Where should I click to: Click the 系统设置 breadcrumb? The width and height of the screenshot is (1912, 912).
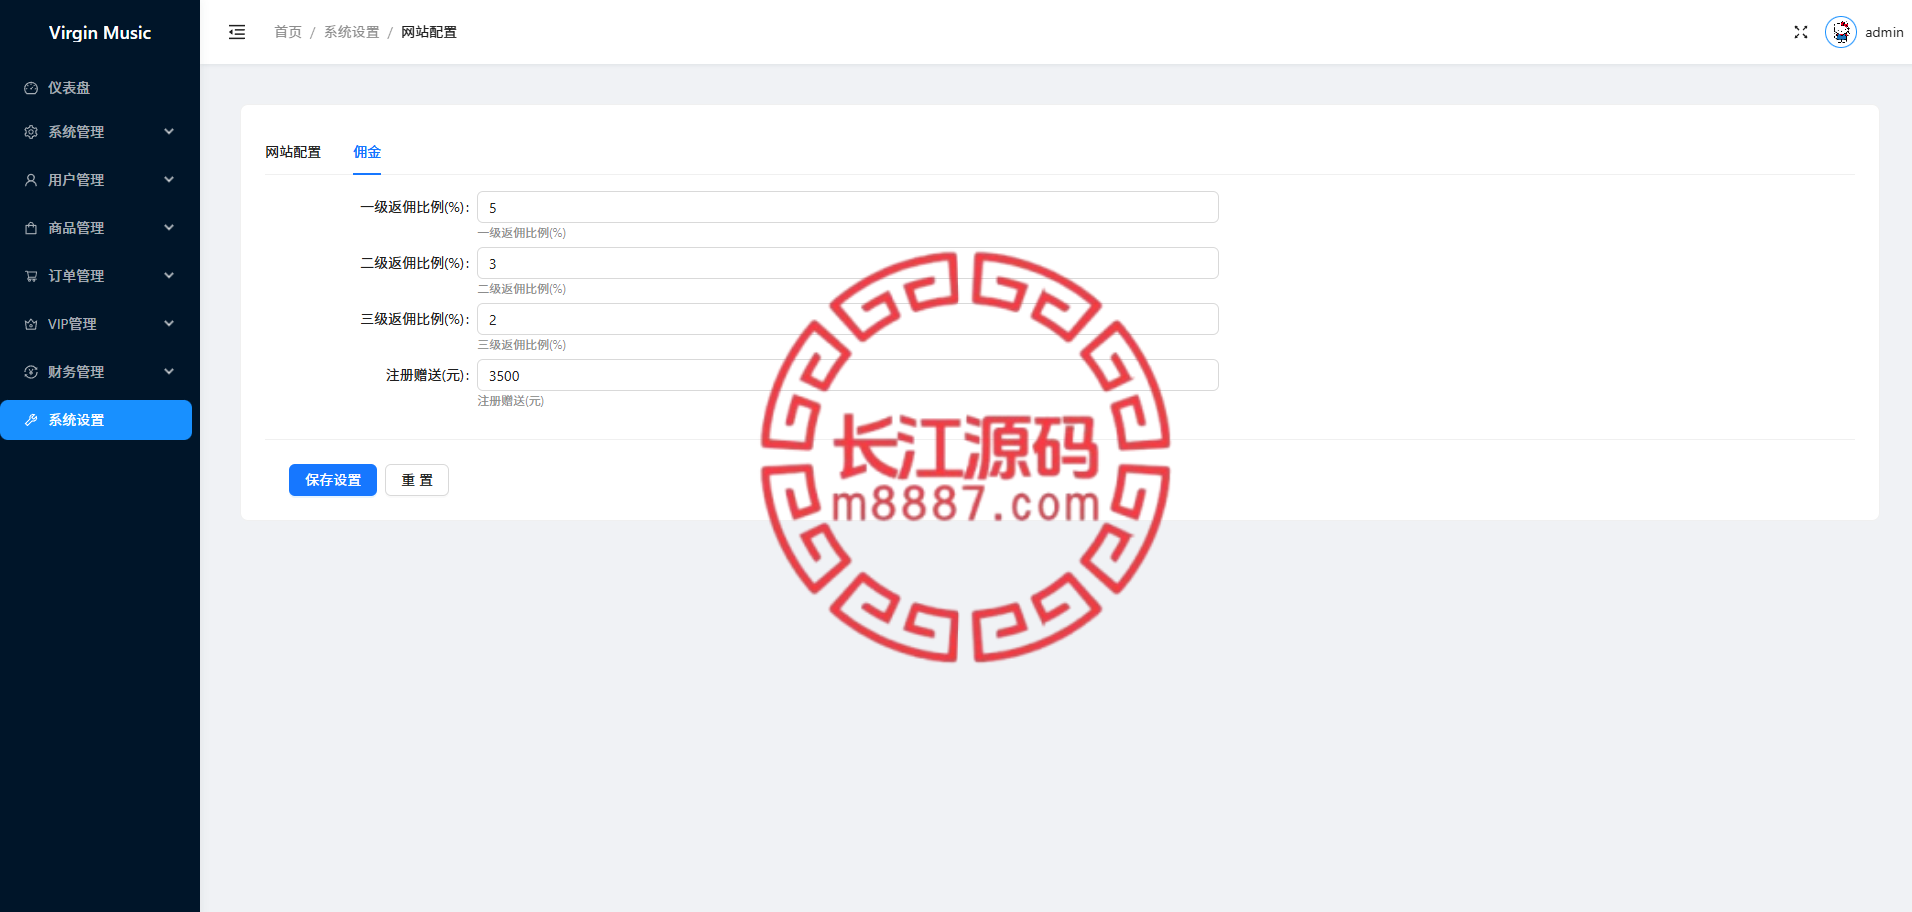(352, 32)
